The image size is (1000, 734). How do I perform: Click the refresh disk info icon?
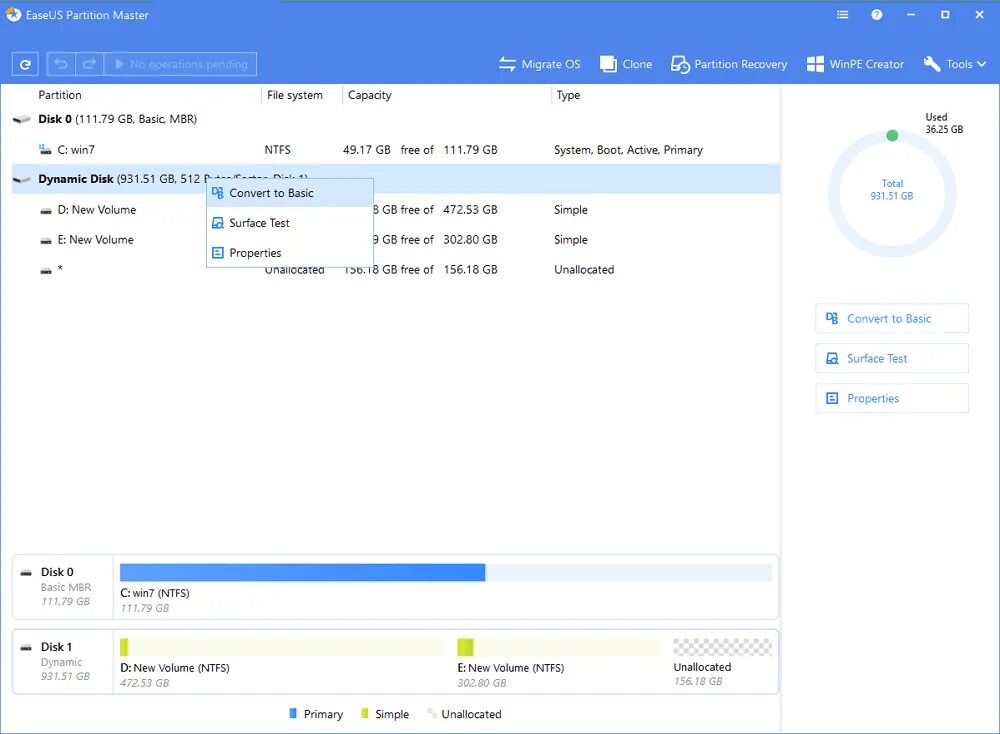point(25,64)
